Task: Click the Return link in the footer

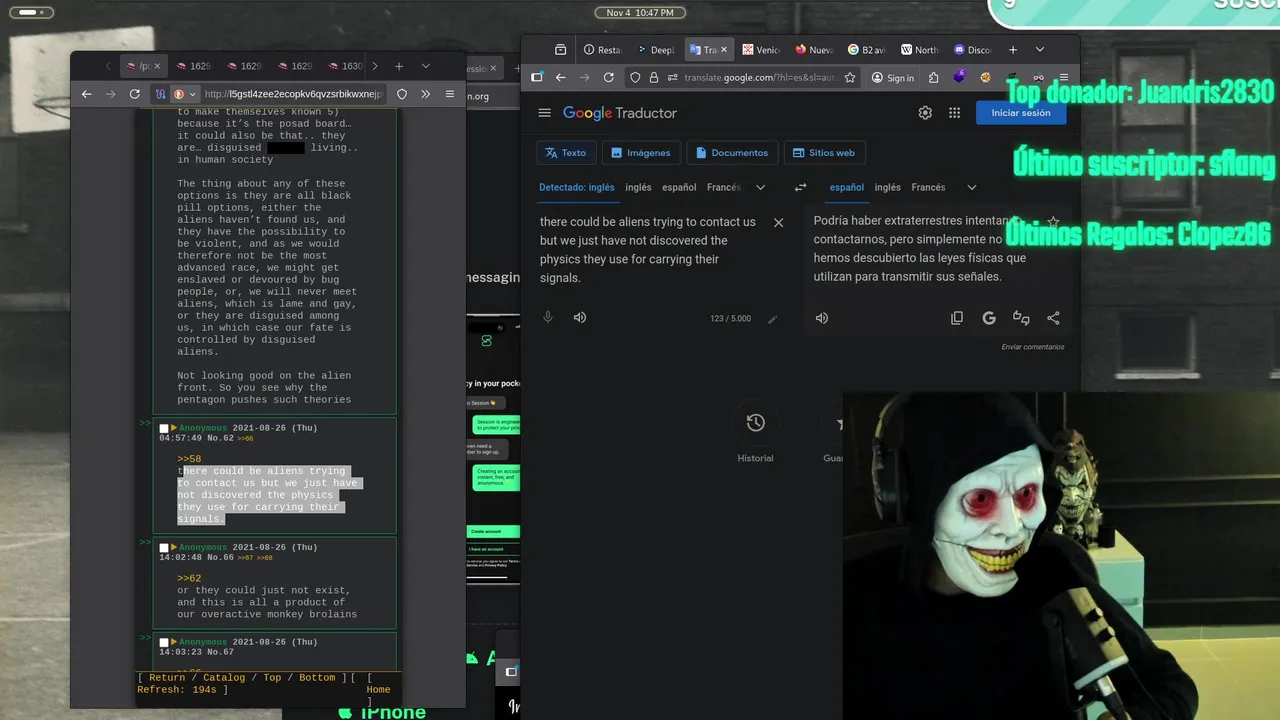Action: click(x=167, y=678)
